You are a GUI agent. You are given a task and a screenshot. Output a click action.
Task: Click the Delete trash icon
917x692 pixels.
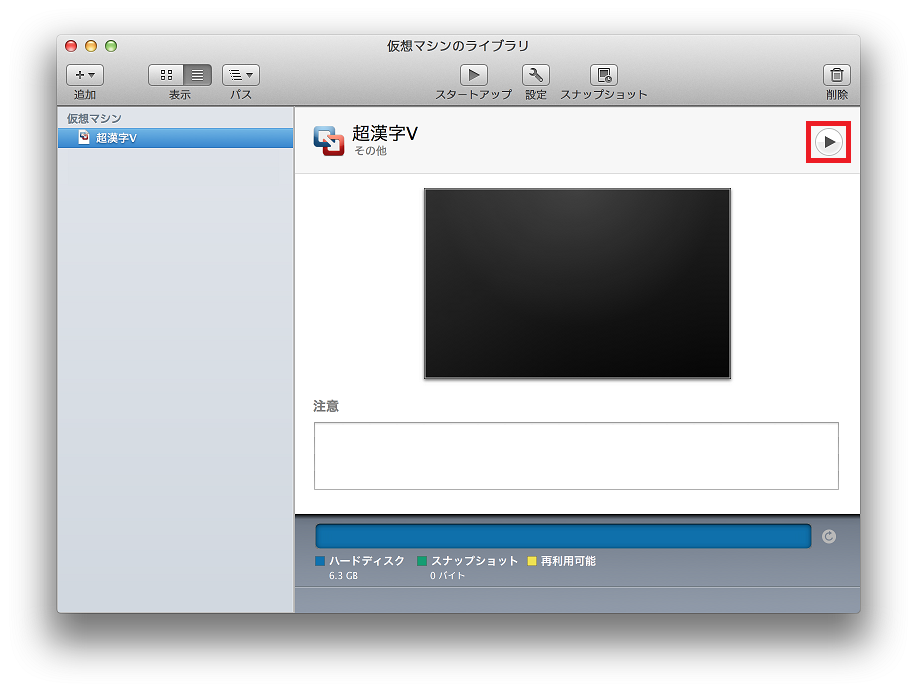click(x=836, y=75)
